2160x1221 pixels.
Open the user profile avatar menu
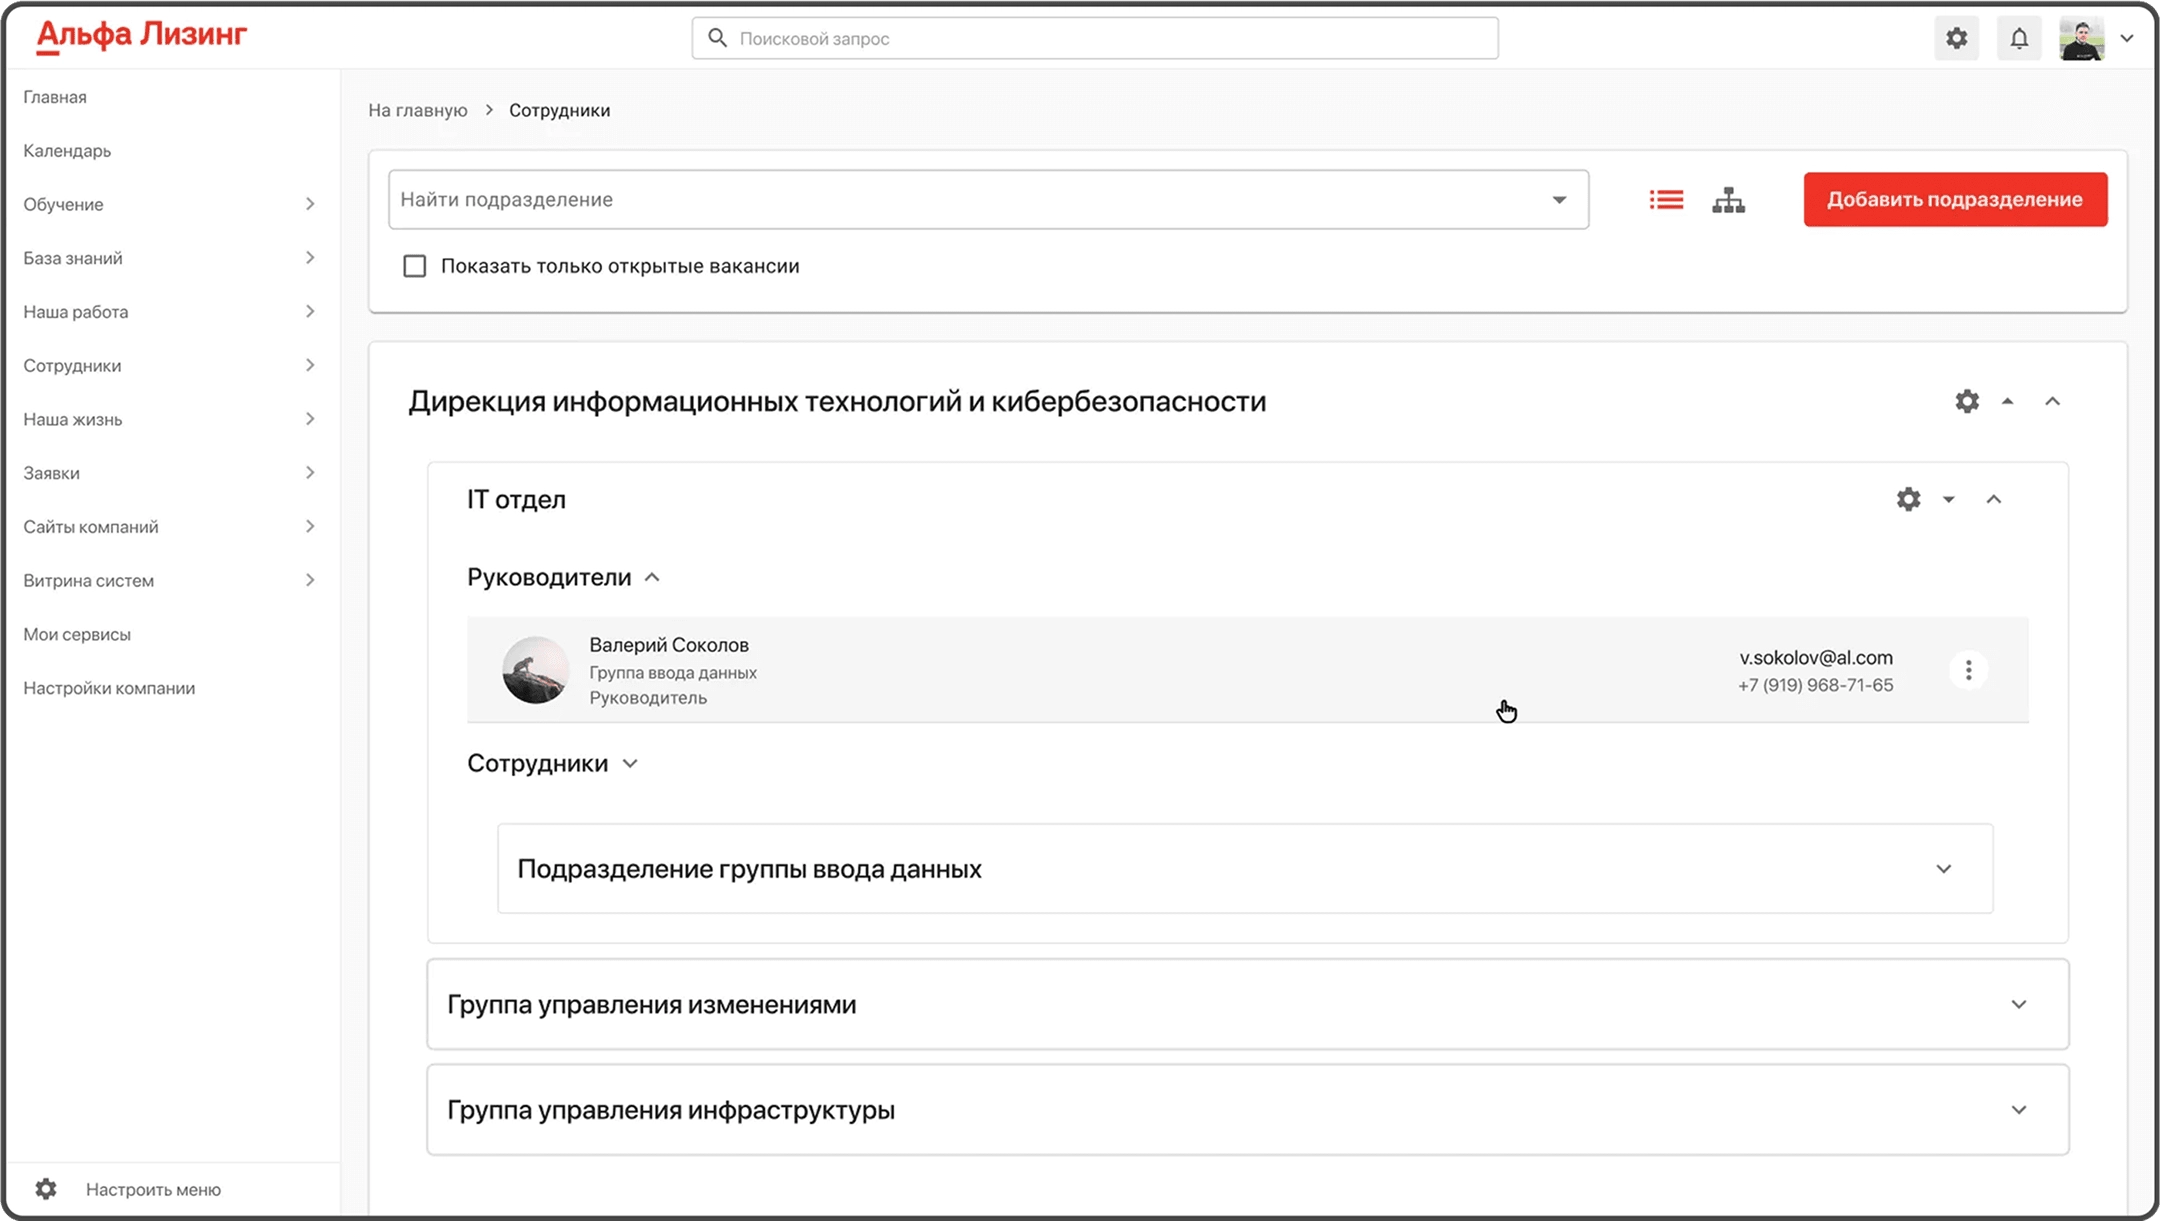point(2082,39)
